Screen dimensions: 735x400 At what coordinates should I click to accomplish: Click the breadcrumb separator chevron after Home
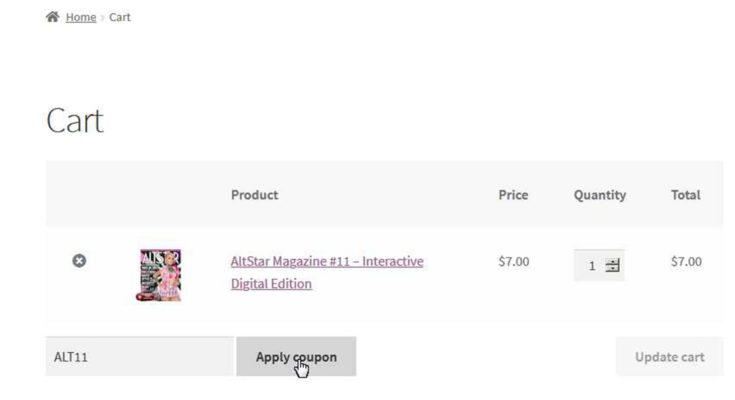[x=103, y=18]
